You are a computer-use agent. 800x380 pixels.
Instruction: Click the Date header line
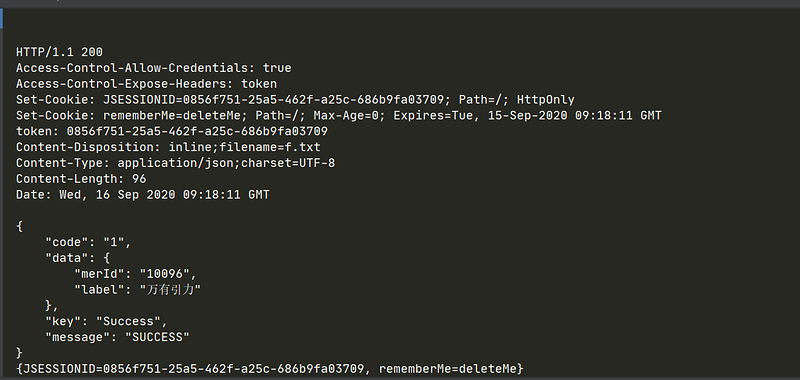pos(143,194)
